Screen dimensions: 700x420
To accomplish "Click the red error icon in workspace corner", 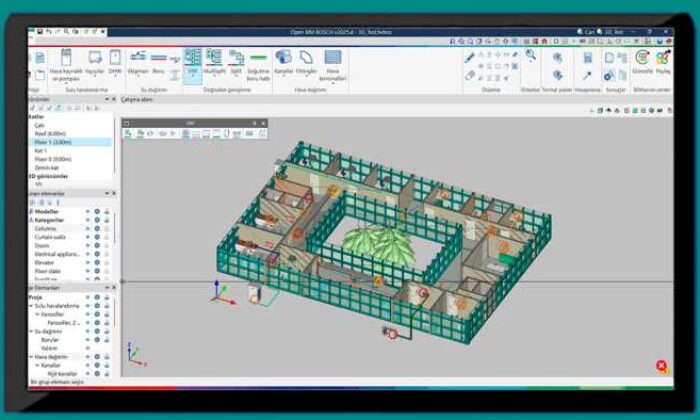I will (661, 366).
